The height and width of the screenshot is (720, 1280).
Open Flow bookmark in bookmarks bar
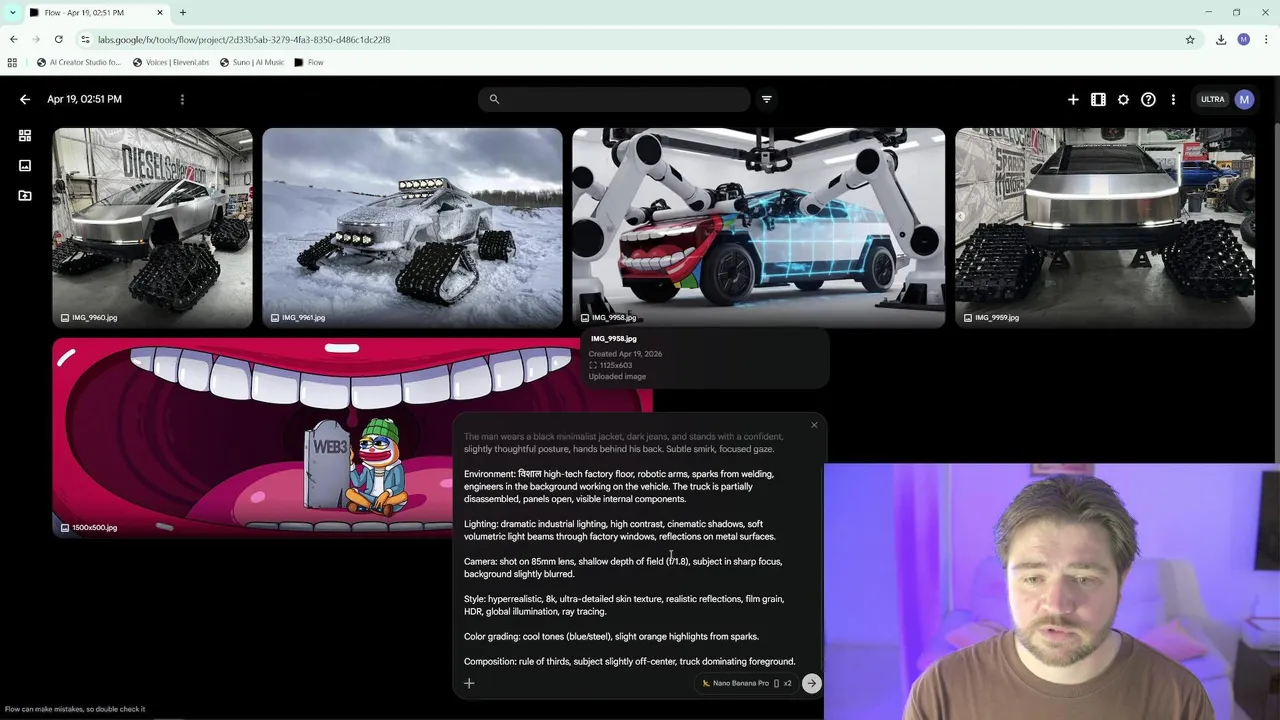[309, 62]
